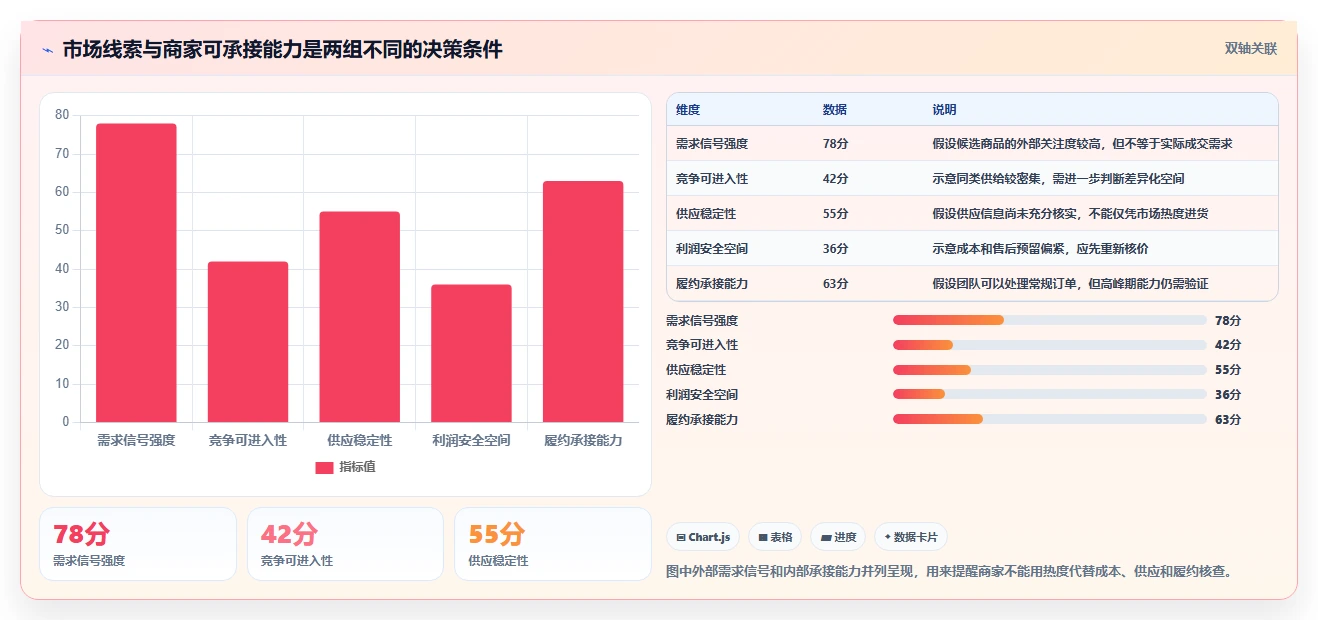Open the 78分 需求信号强度 data card
Viewport: 1318px width, 620px height.
138,544
